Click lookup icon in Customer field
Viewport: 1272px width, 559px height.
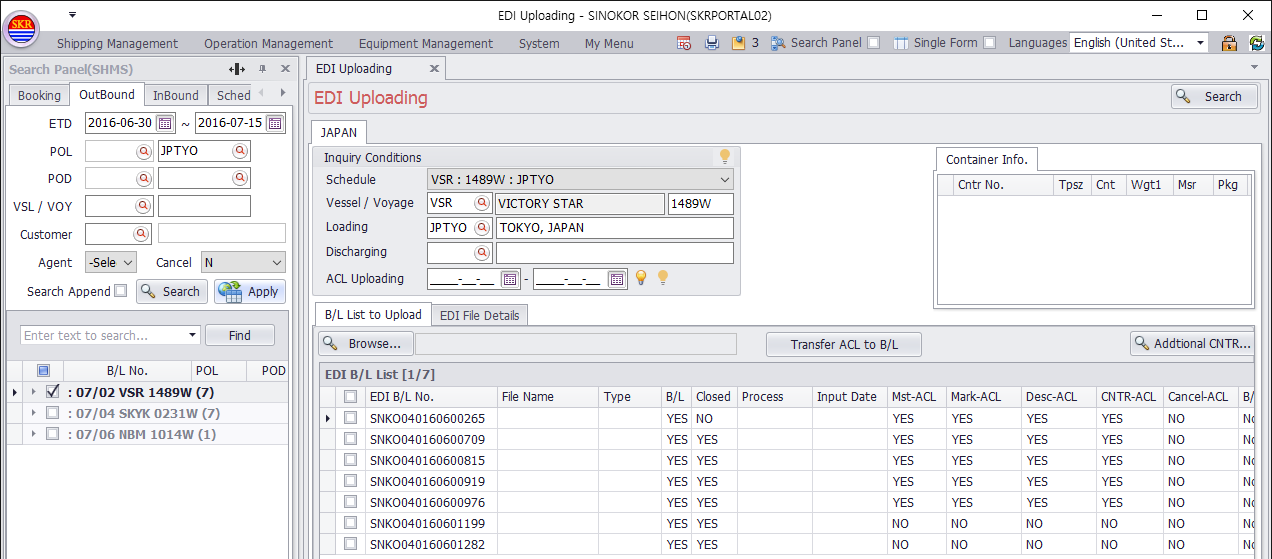coord(142,234)
